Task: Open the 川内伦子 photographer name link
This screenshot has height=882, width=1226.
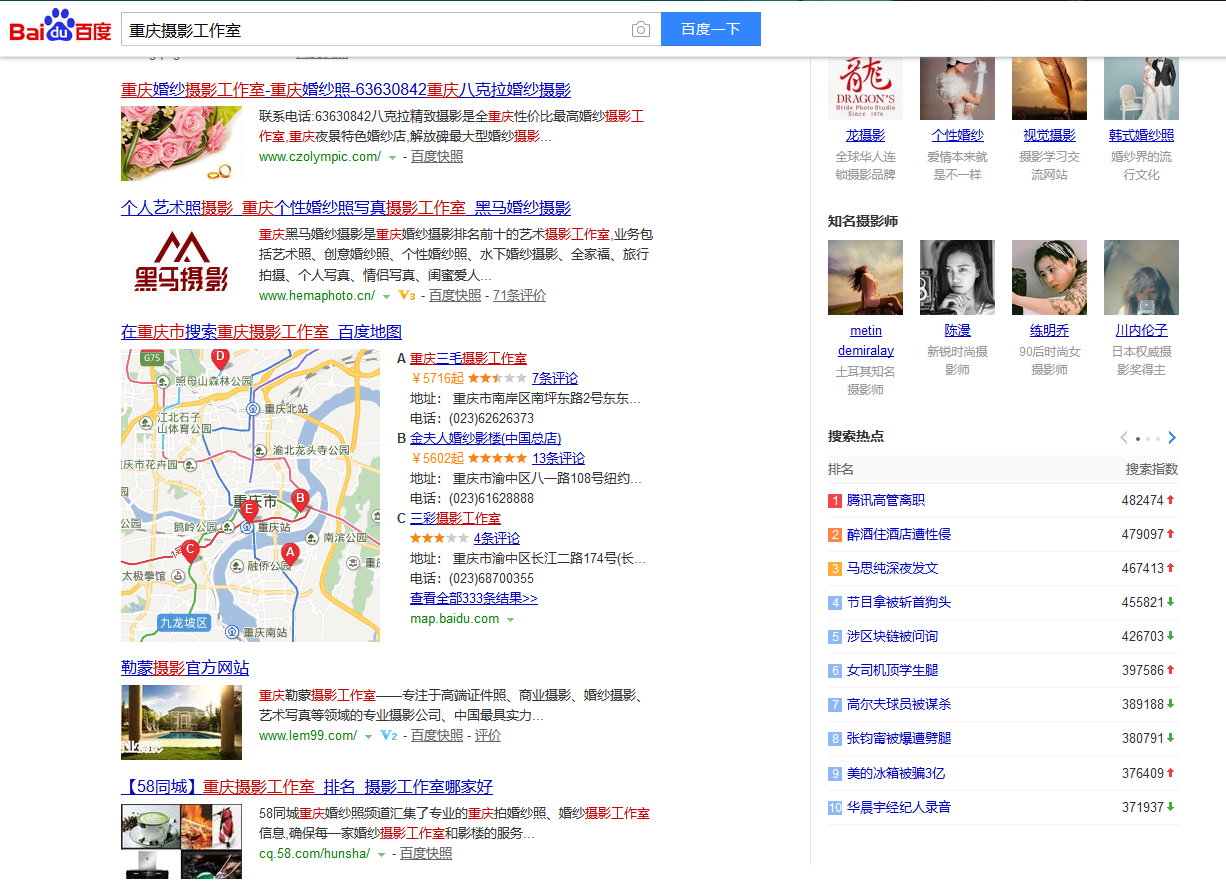Action: [x=1141, y=330]
